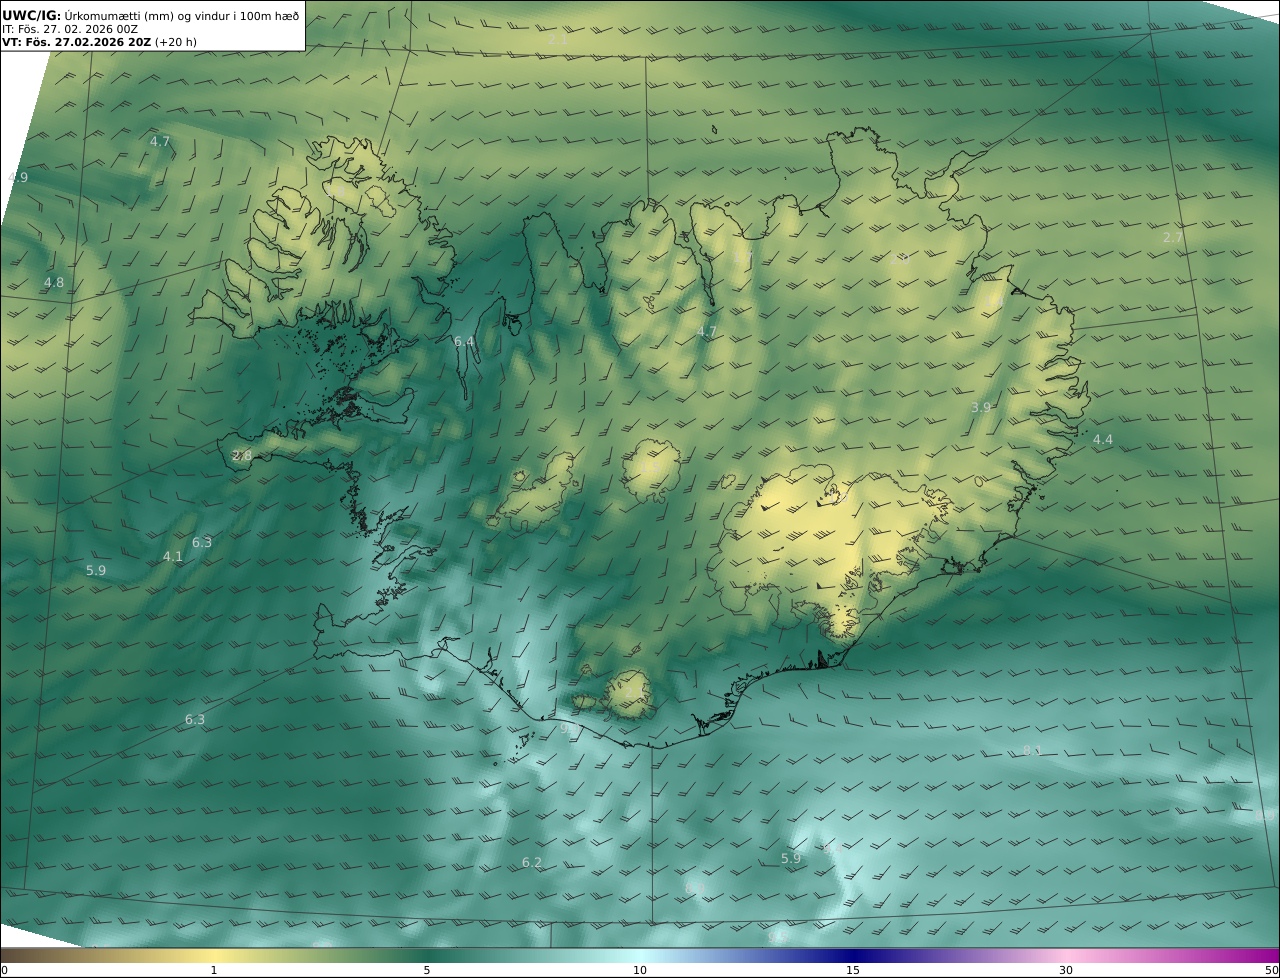Click the colorbar tick label "1"
The image size is (1280, 978).
[x=214, y=970]
